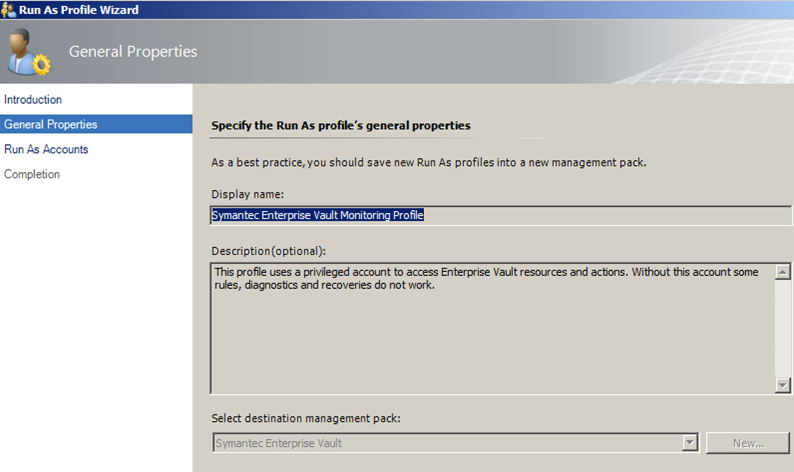The width and height of the screenshot is (794, 472).
Task: Click the New... management pack button
Action: coord(747,442)
